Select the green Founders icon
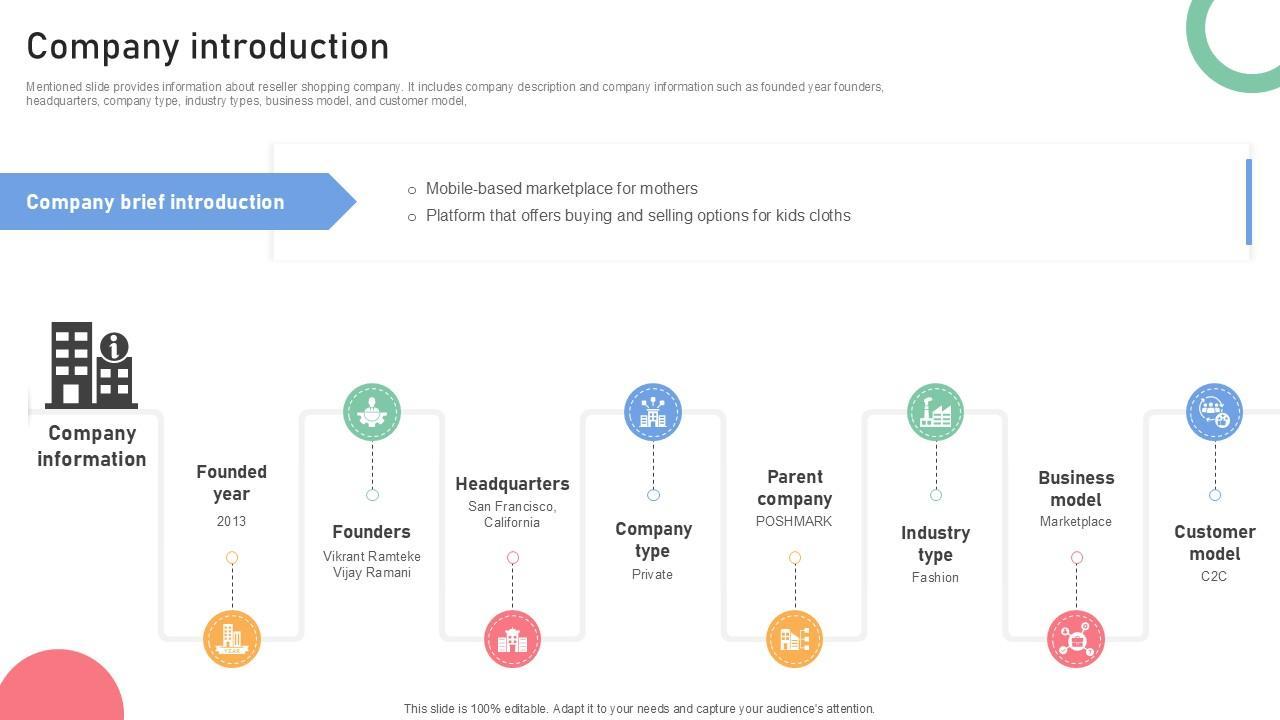The width and height of the screenshot is (1280, 720). click(372, 411)
